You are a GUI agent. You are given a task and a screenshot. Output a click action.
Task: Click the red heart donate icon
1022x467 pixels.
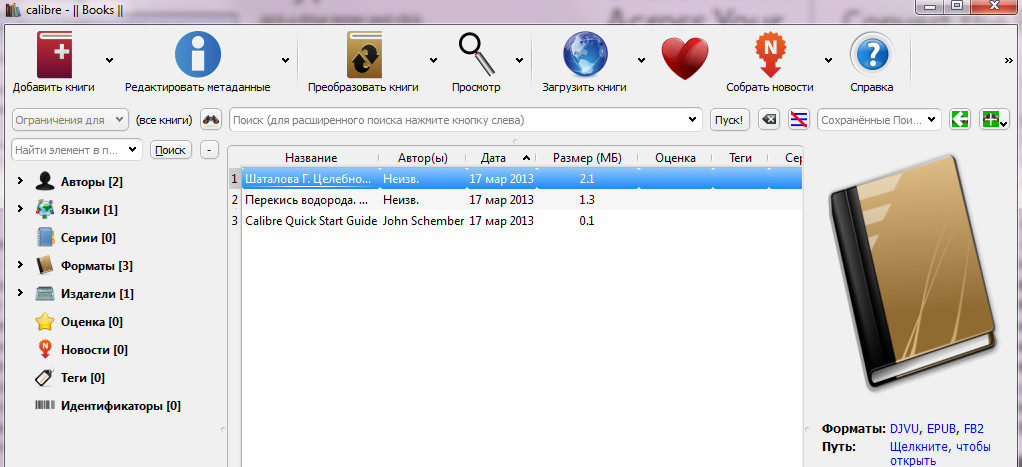(x=684, y=57)
